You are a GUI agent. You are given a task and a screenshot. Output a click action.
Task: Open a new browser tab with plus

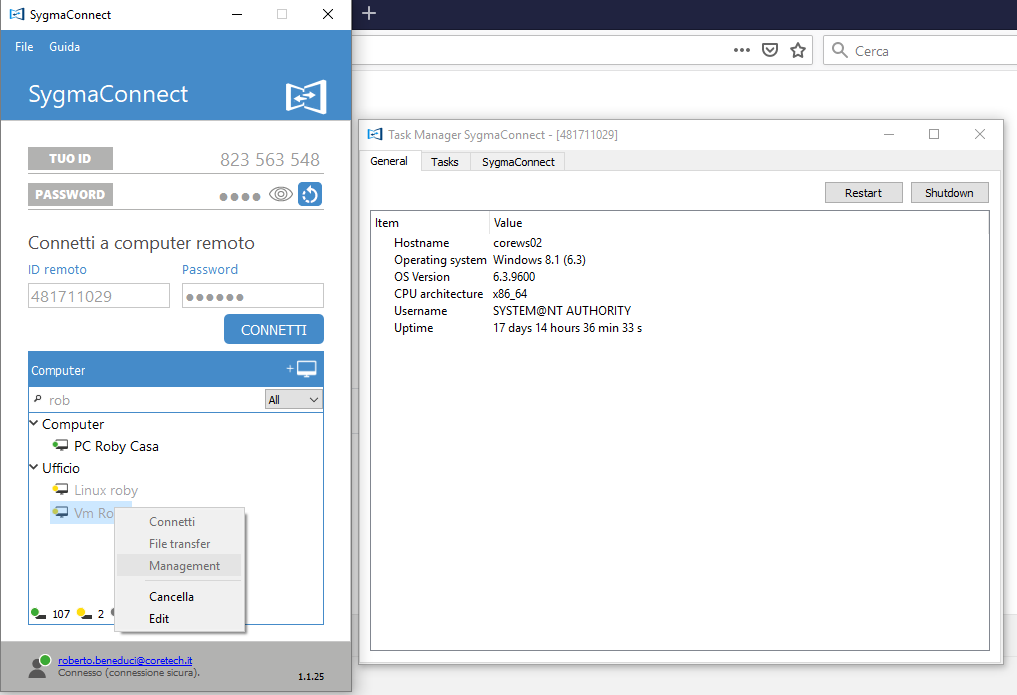[369, 13]
